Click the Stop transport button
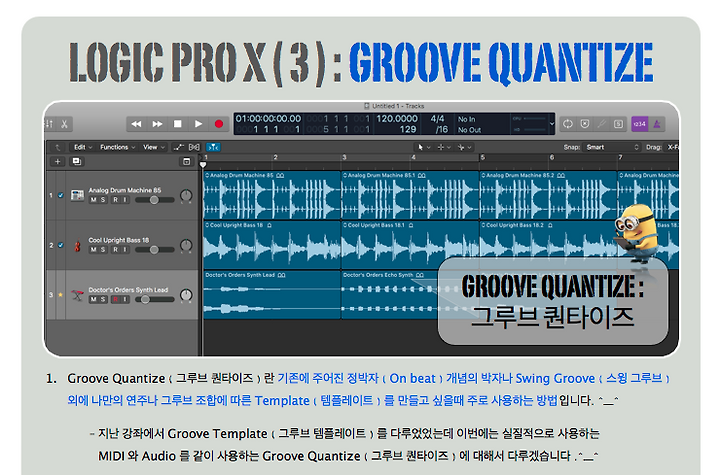 (178, 124)
